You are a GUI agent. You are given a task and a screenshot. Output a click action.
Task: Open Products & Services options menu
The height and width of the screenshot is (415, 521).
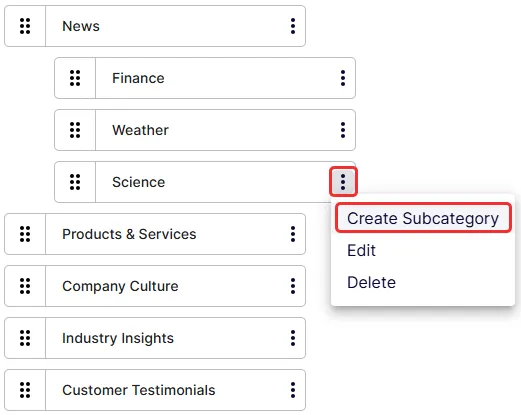coord(293,234)
